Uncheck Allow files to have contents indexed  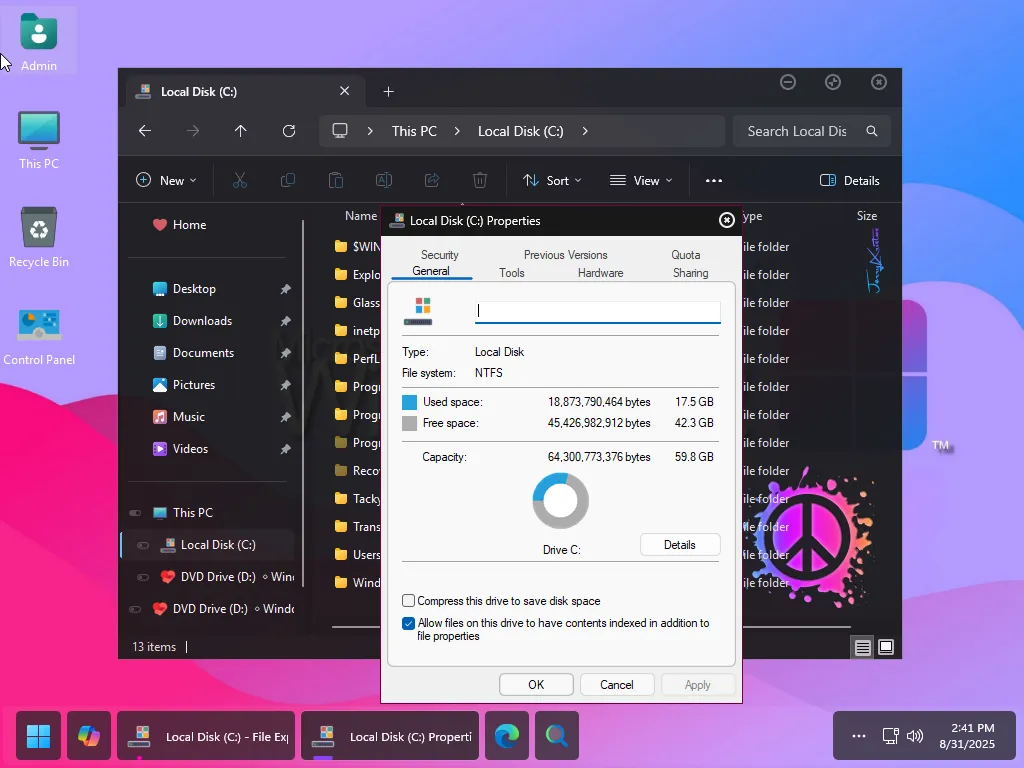click(409, 623)
